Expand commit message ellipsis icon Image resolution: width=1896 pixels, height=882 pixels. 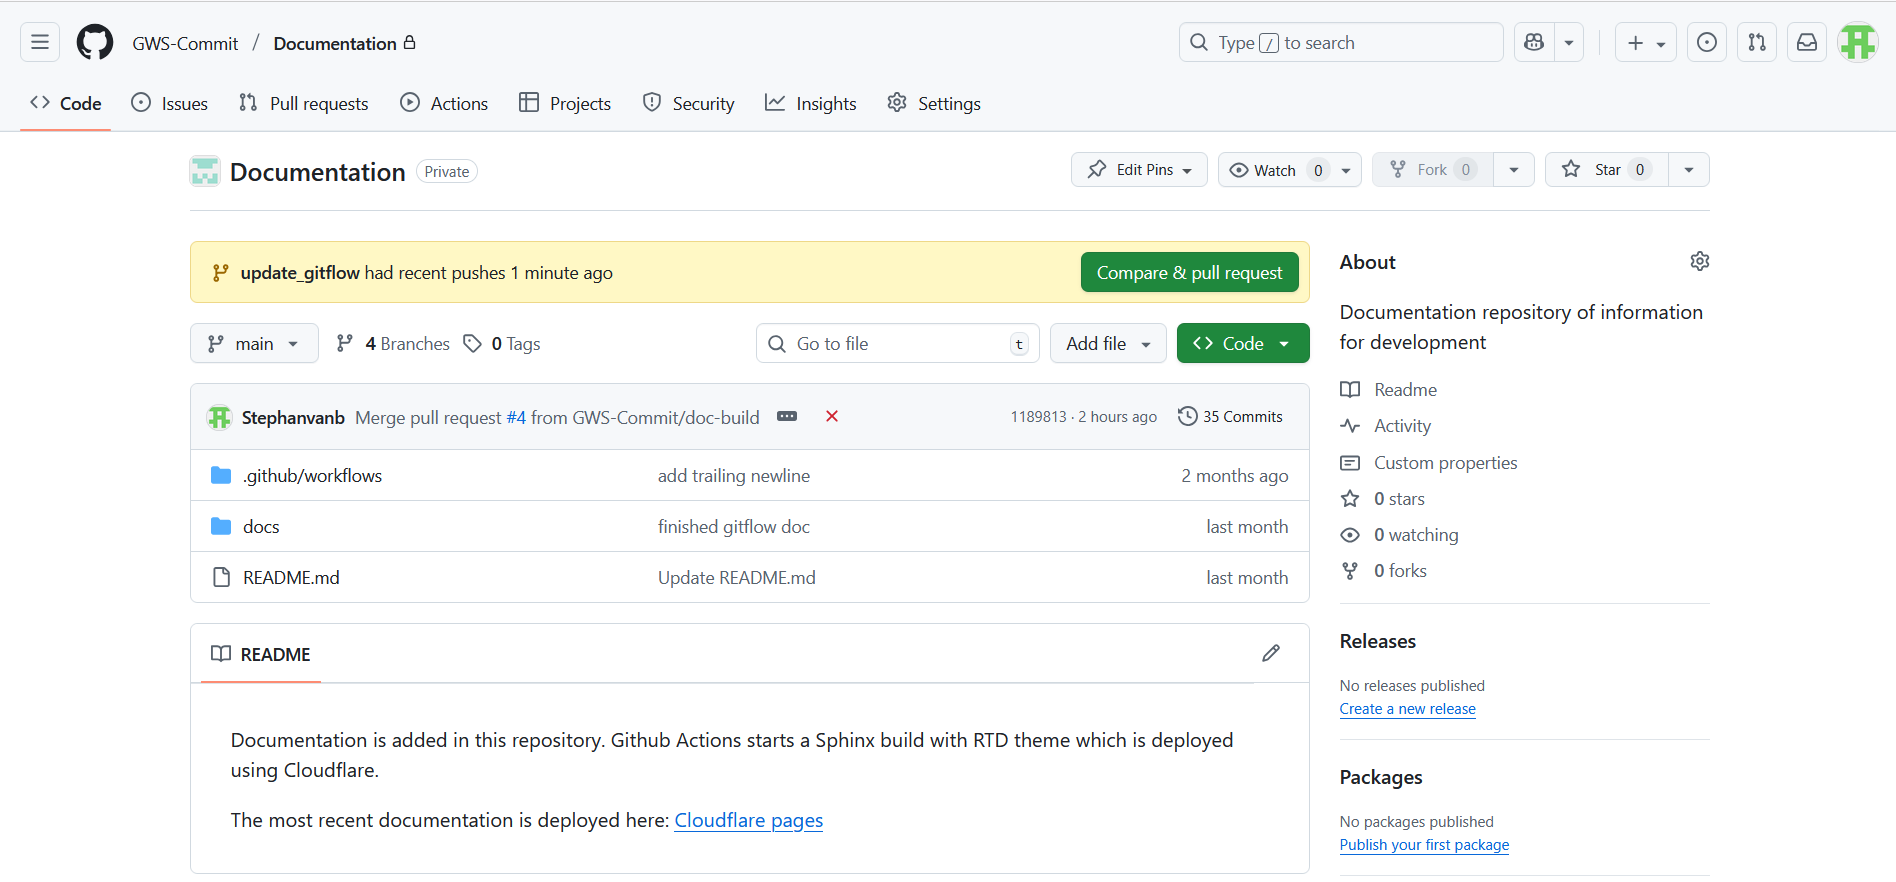point(787,416)
